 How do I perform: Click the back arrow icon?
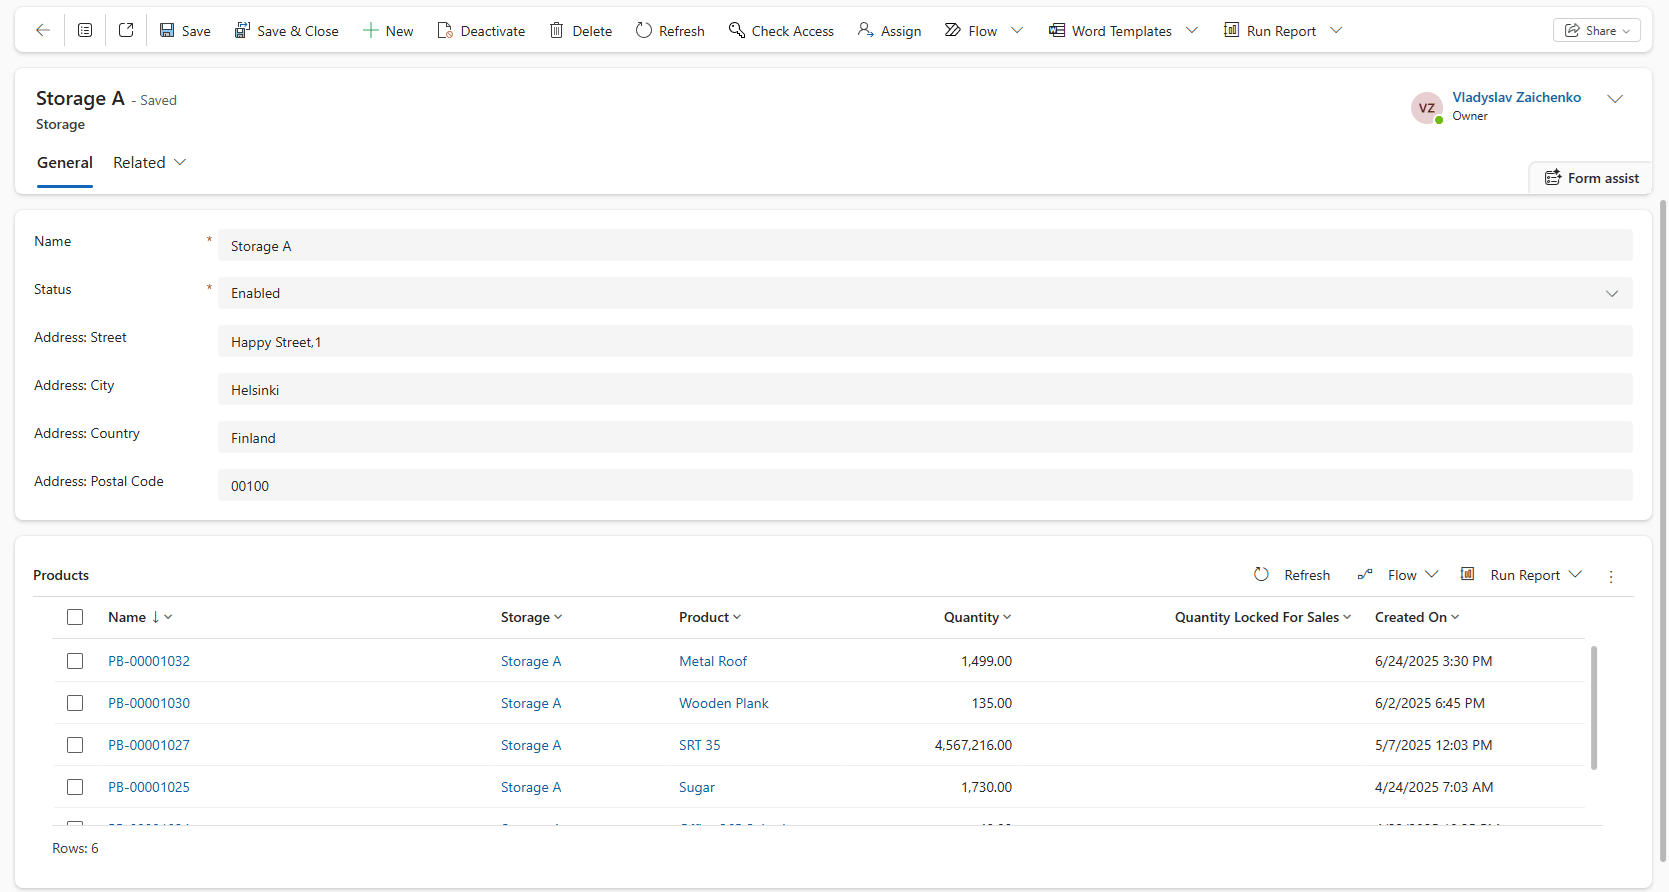(x=43, y=31)
